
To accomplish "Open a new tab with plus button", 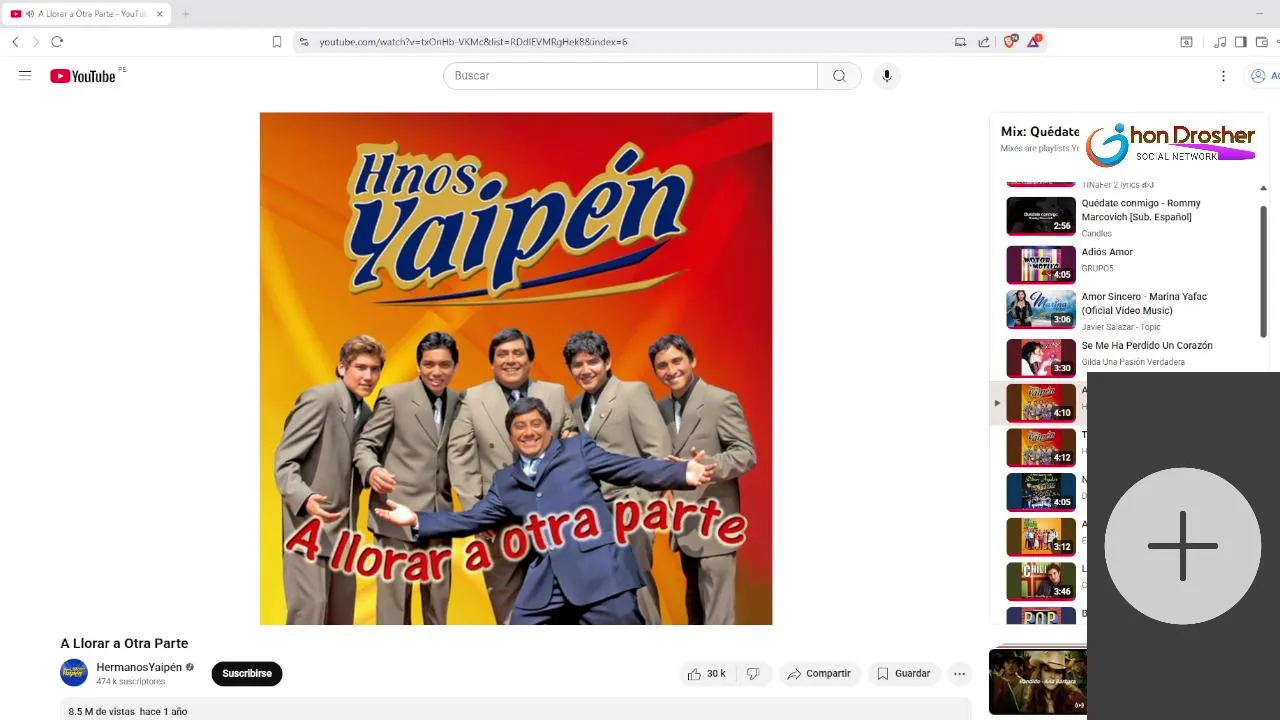I will [185, 14].
